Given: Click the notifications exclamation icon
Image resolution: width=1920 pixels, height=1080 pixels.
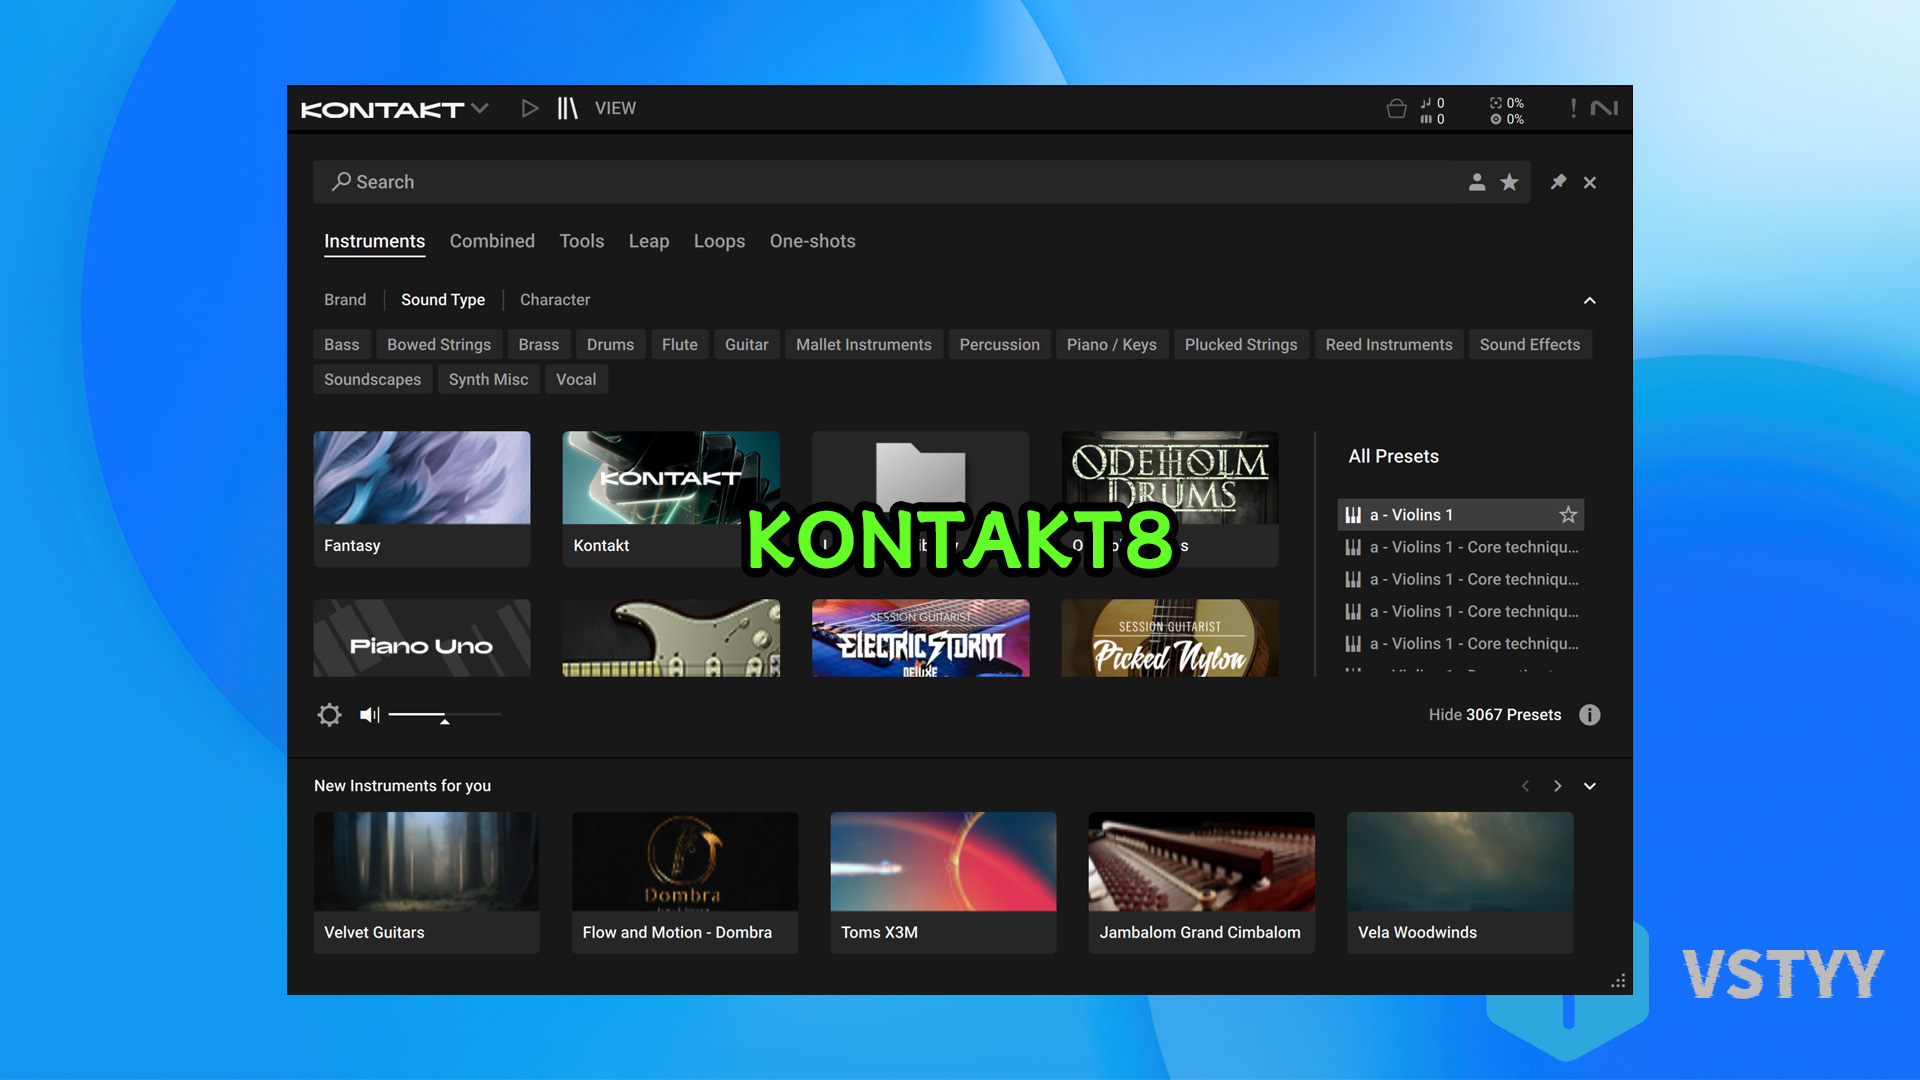Looking at the screenshot, I should point(1572,108).
